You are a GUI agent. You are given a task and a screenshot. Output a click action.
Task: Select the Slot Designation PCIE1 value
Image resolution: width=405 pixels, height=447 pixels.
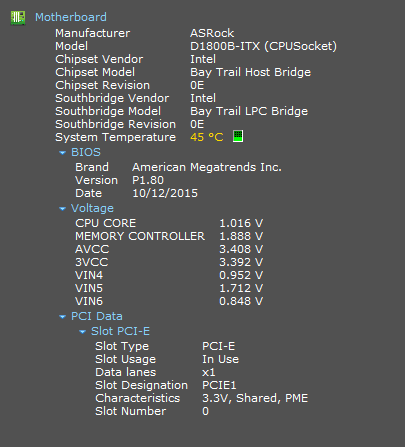pos(219,385)
